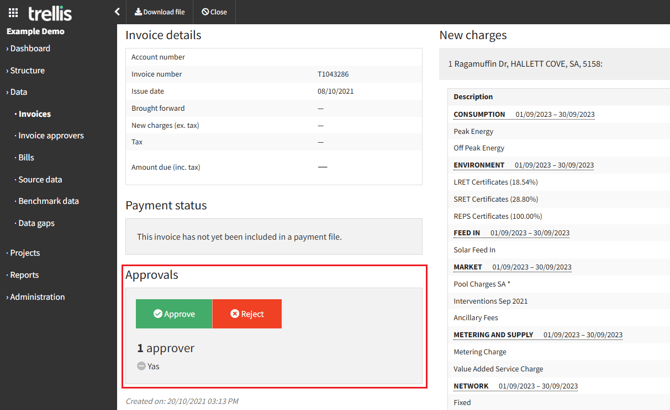Select Benchmark data in sidebar
Viewport: 670px width, 410px height.
(x=48, y=201)
